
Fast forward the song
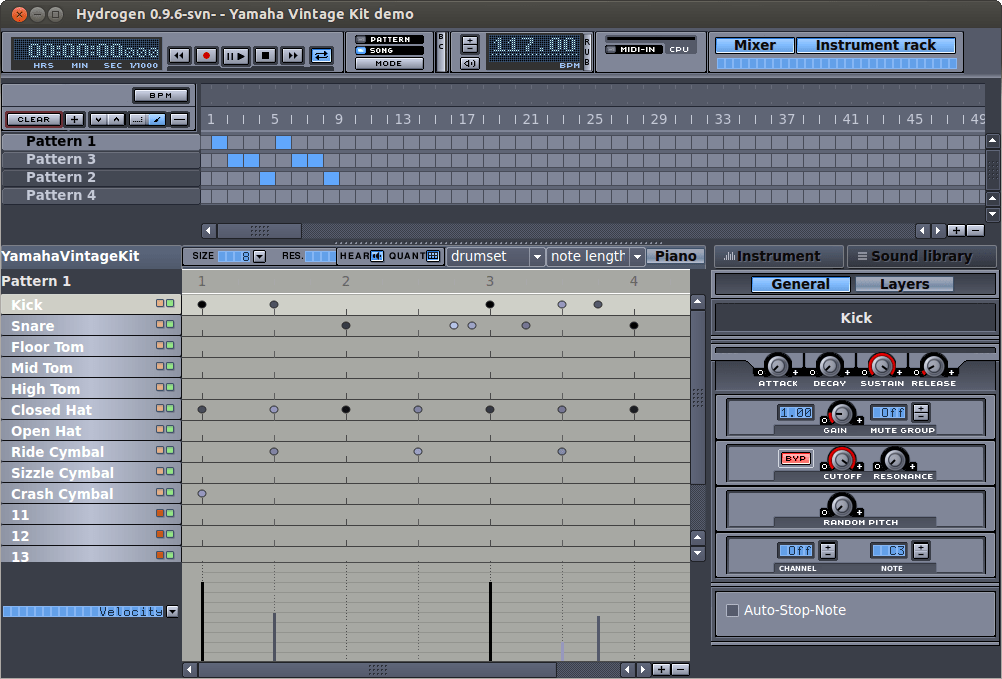coord(293,56)
